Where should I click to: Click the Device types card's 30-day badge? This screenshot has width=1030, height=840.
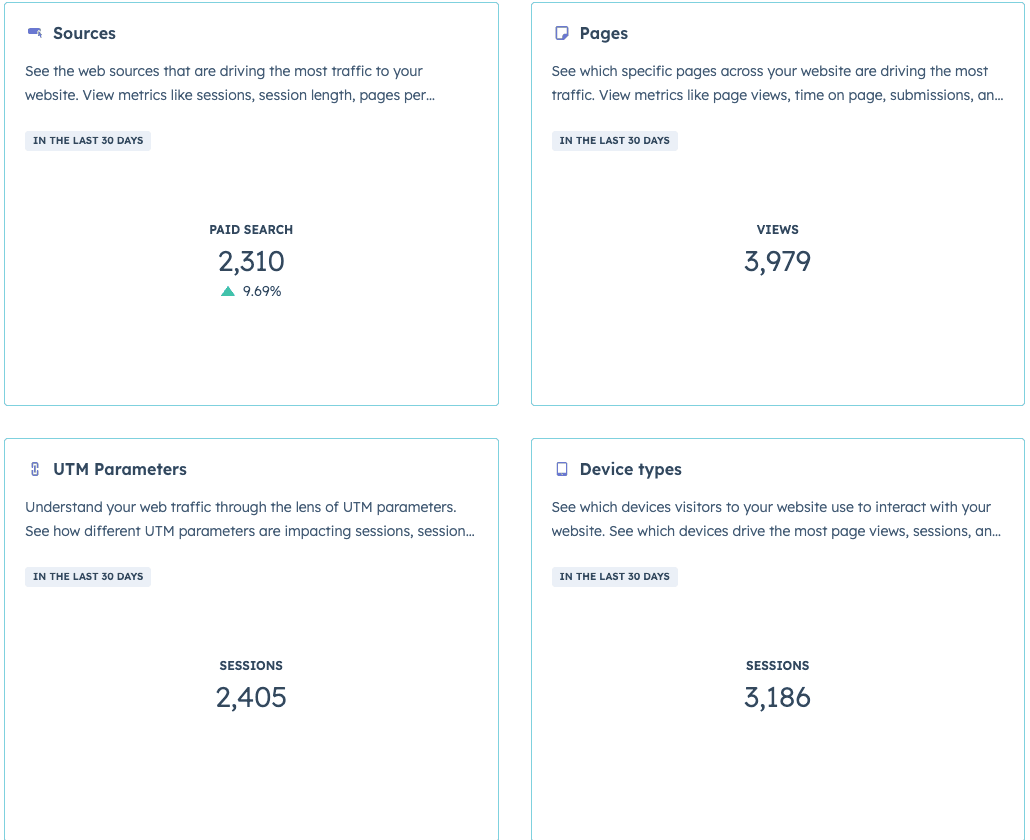pyautogui.click(x=615, y=577)
